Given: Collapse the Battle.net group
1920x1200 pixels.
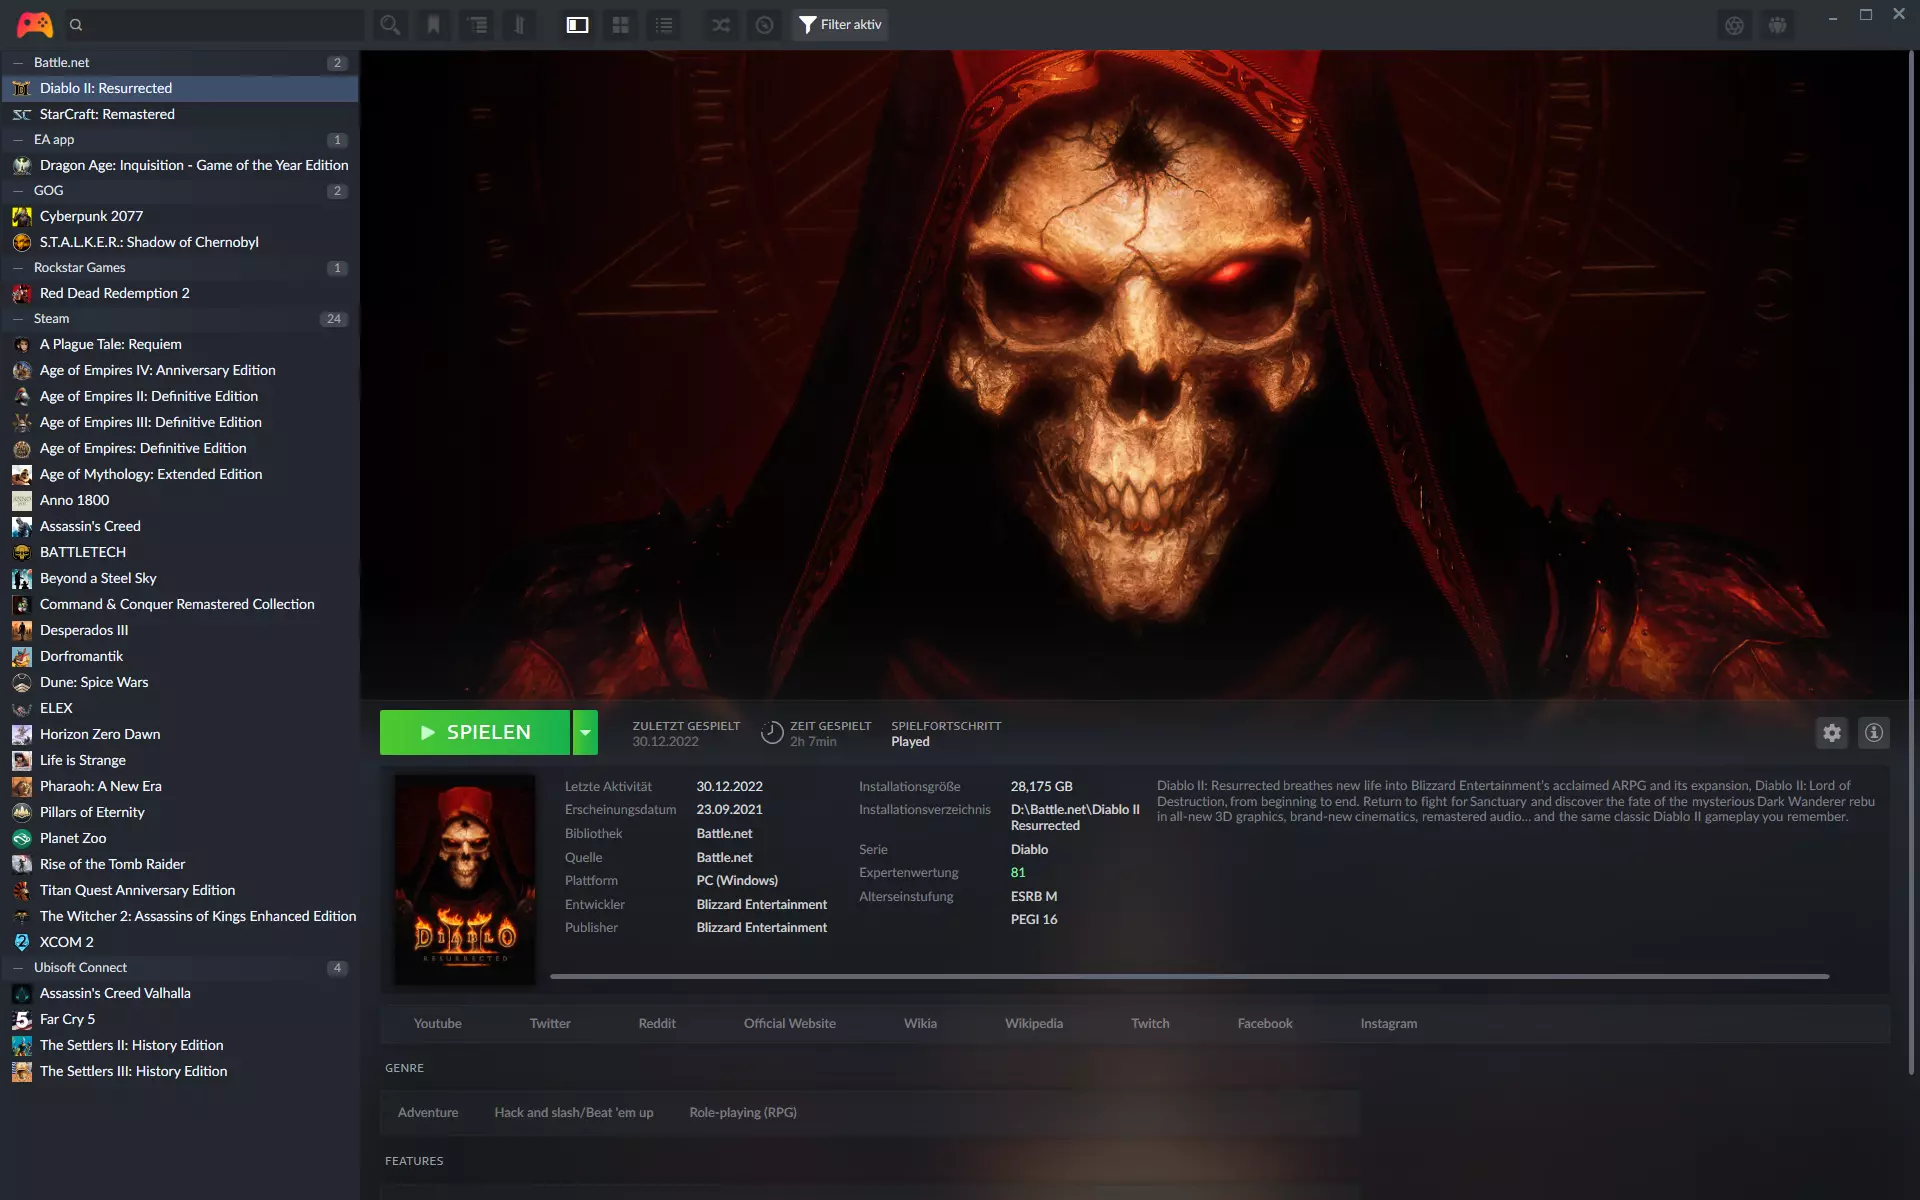Looking at the screenshot, I should (x=18, y=62).
